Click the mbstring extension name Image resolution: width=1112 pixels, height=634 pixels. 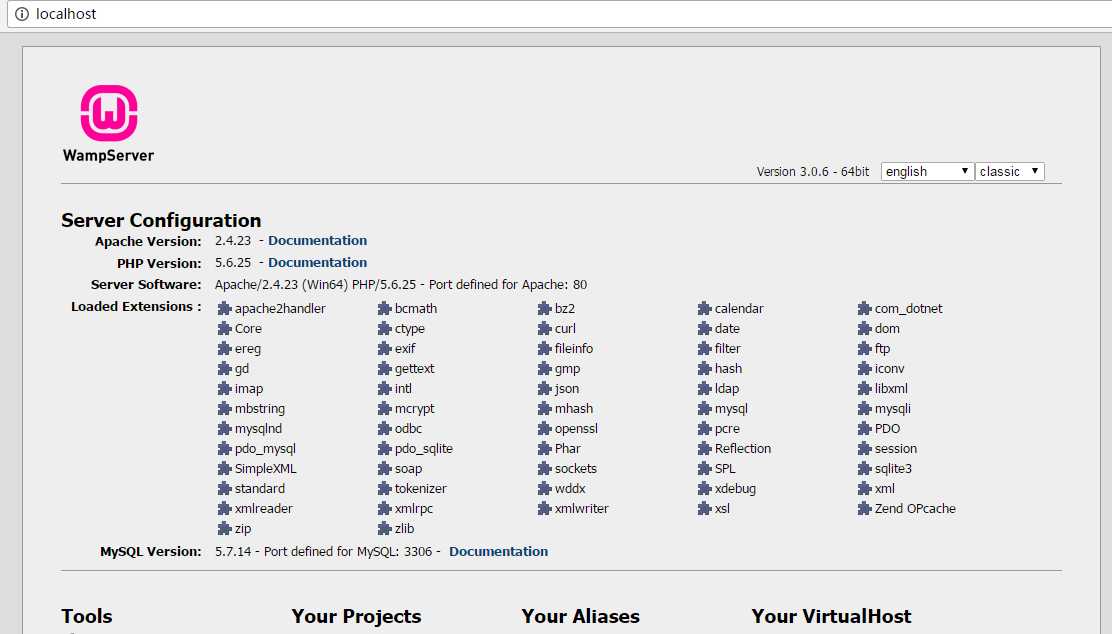260,408
